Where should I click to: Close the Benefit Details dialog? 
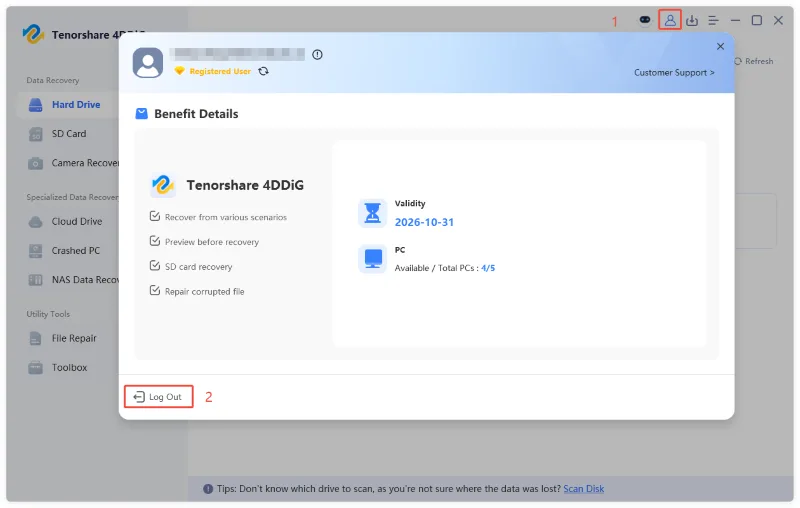(720, 46)
